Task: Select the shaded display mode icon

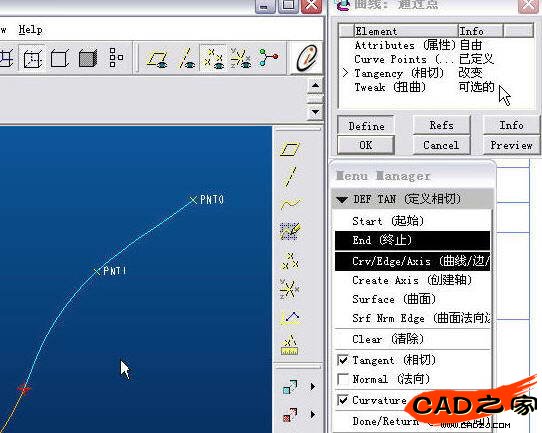Action: [88, 58]
